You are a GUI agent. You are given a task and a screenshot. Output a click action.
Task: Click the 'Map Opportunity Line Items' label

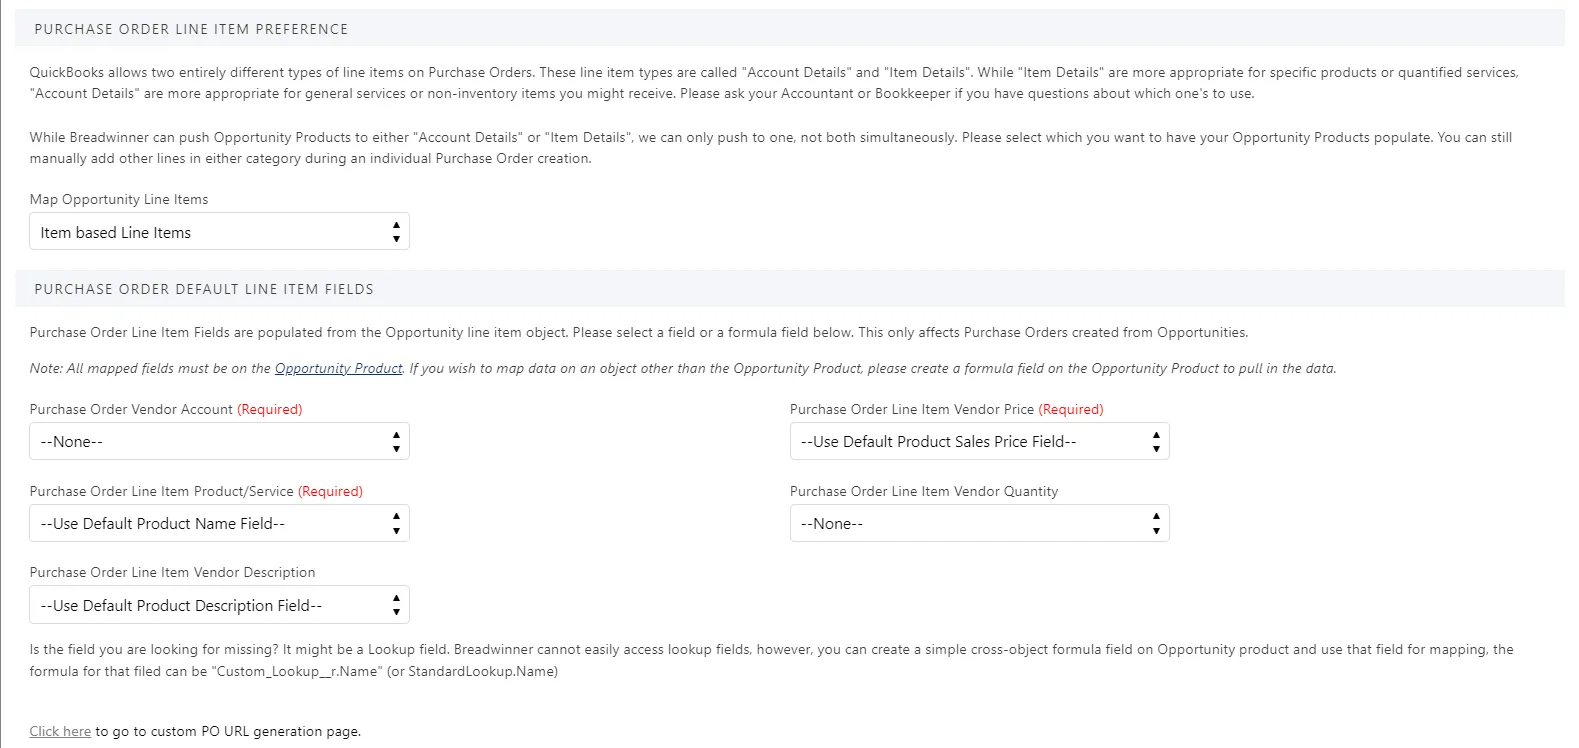(x=119, y=199)
